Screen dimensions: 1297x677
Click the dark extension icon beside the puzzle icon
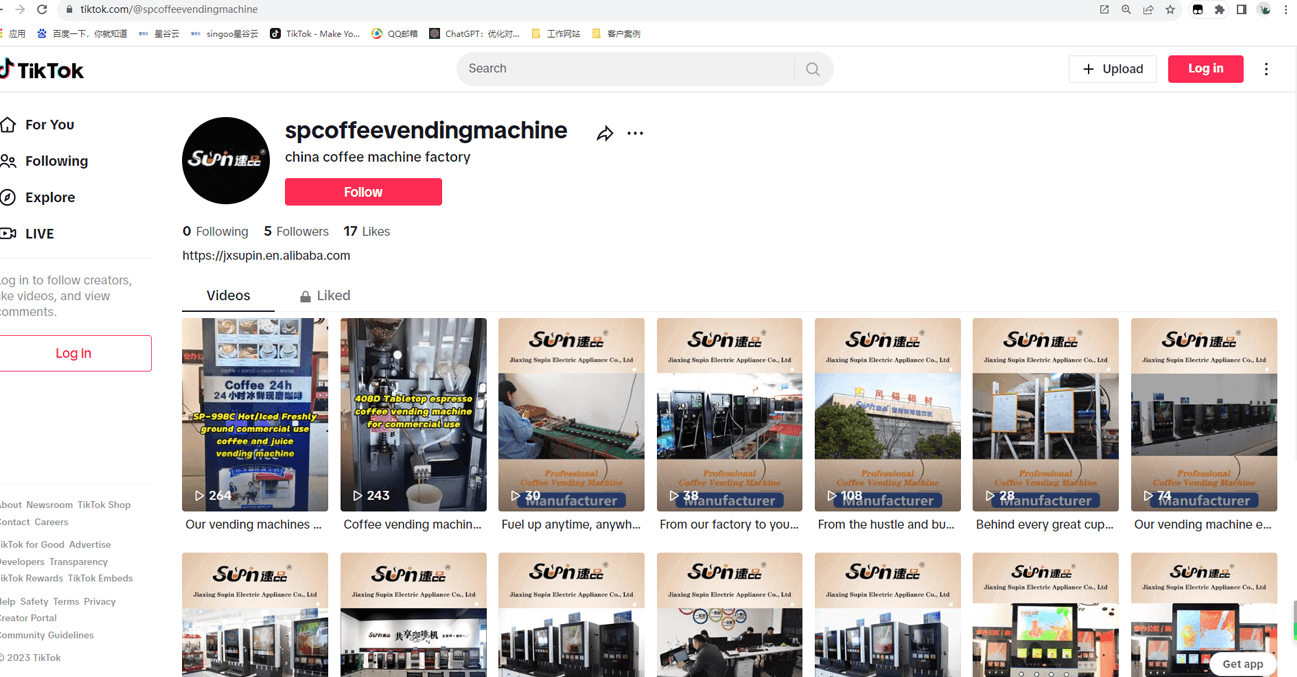pyautogui.click(x=1197, y=10)
